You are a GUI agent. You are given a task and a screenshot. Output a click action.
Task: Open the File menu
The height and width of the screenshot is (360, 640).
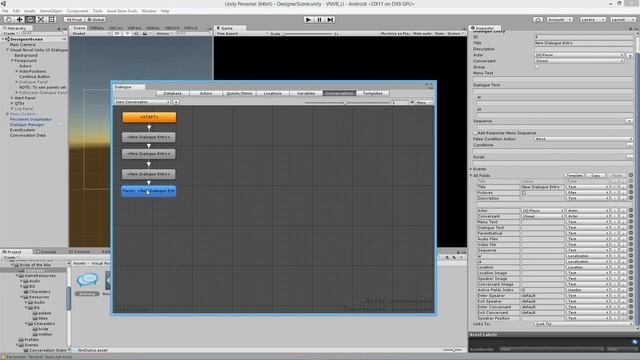[5, 11]
